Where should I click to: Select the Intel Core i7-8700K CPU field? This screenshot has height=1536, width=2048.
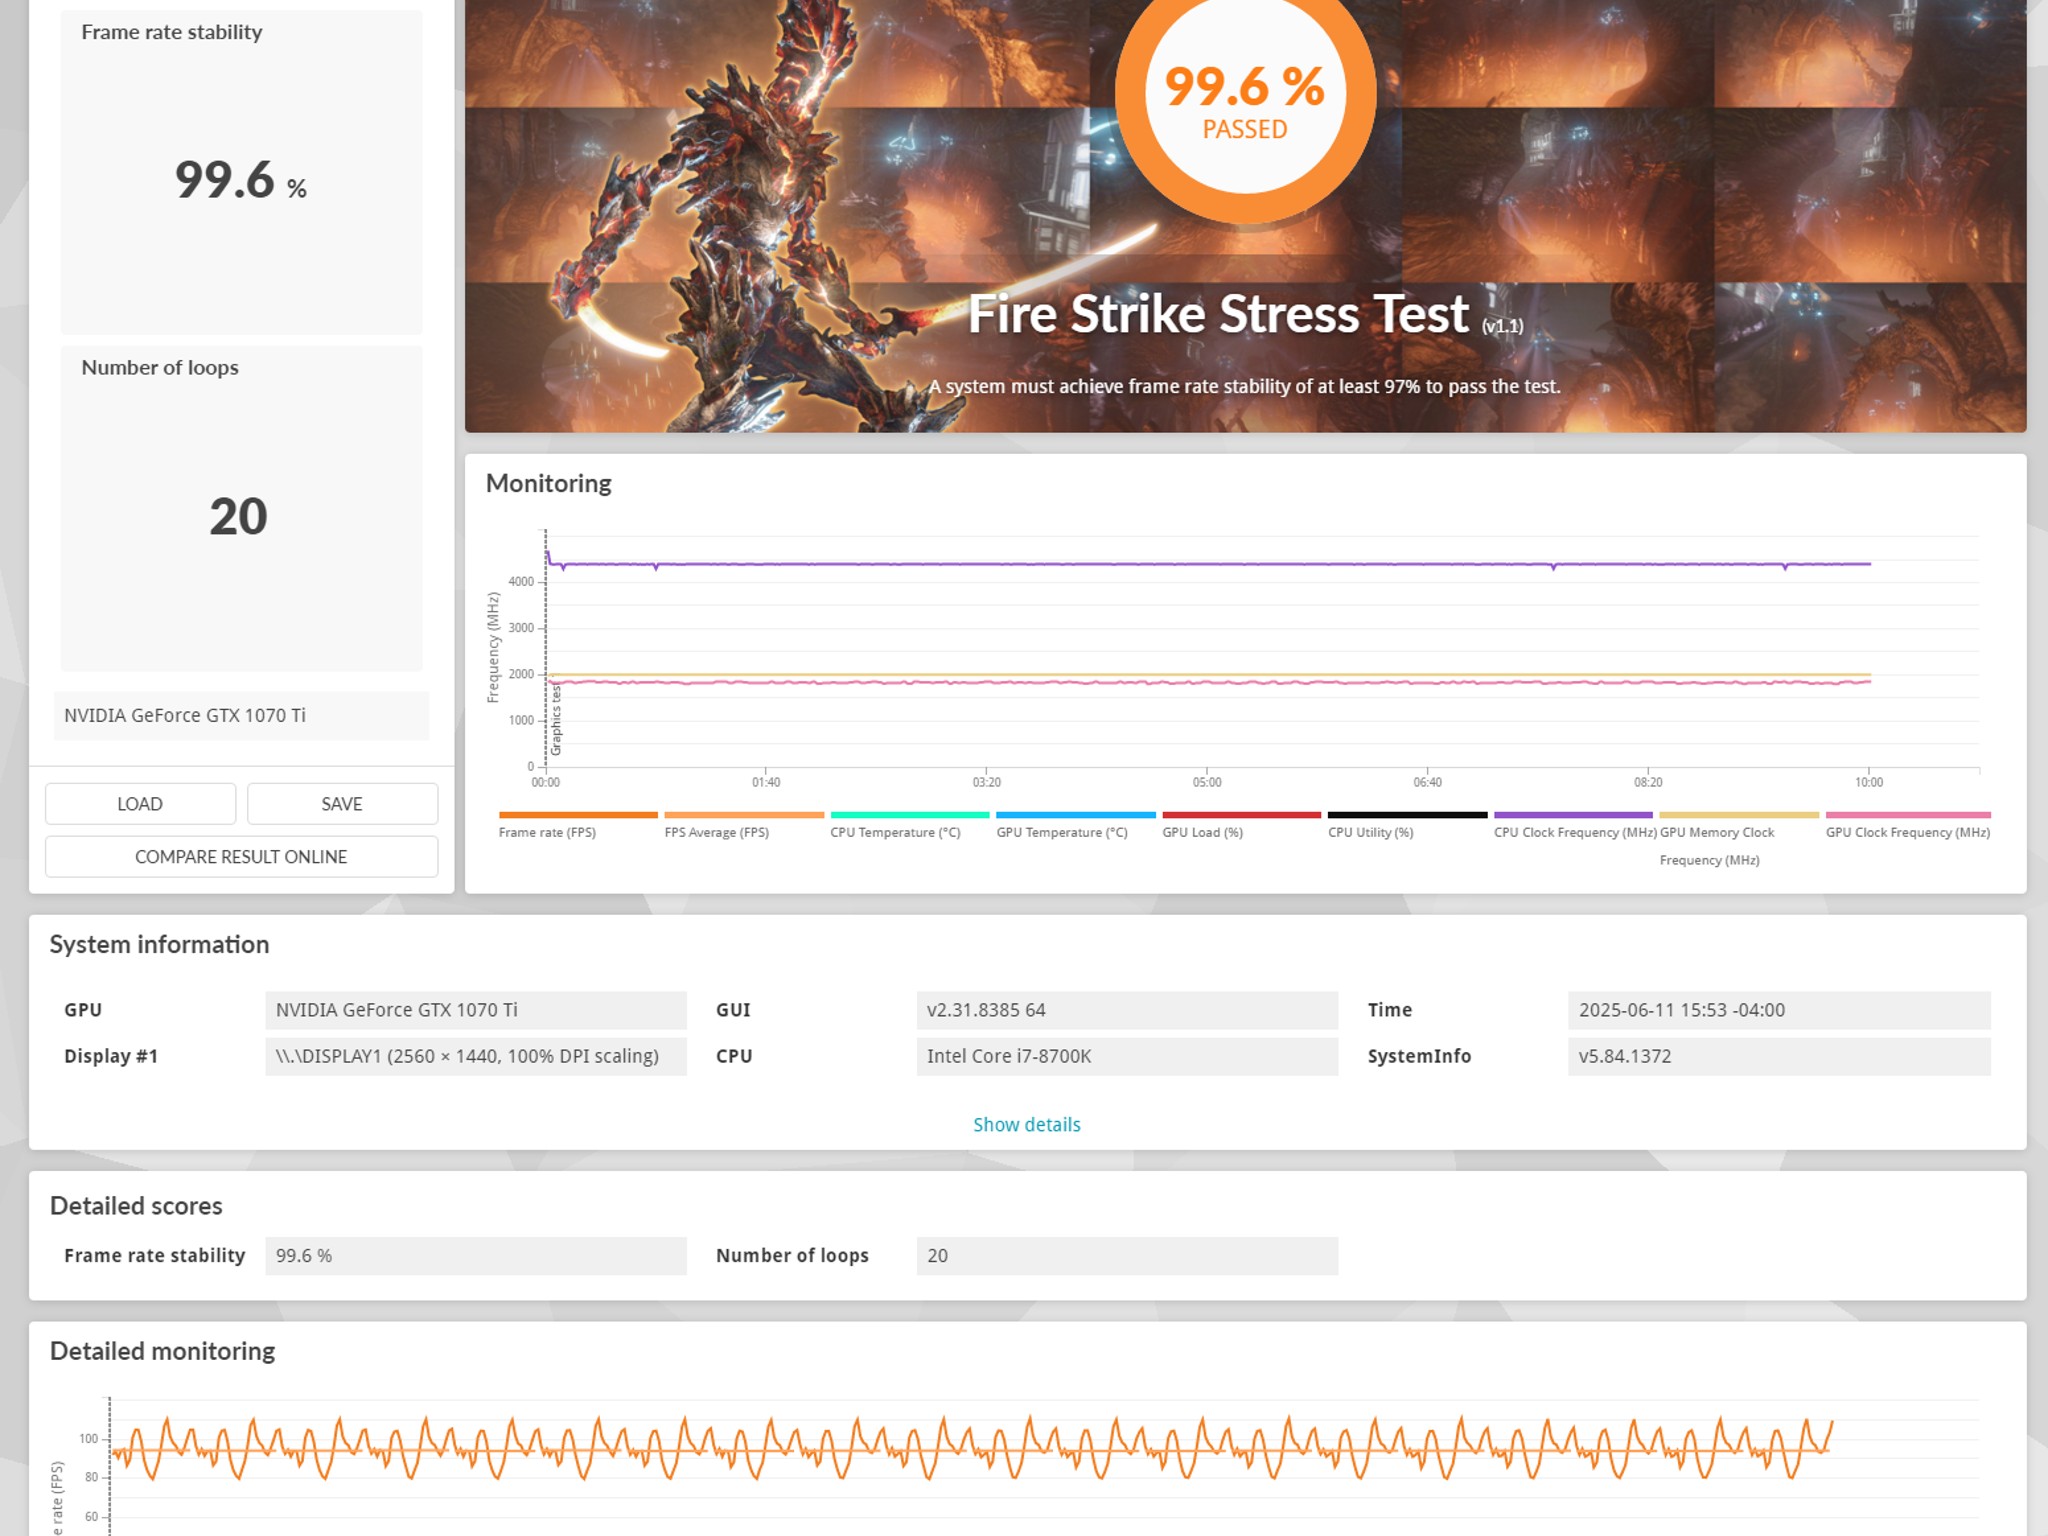1126,1056
